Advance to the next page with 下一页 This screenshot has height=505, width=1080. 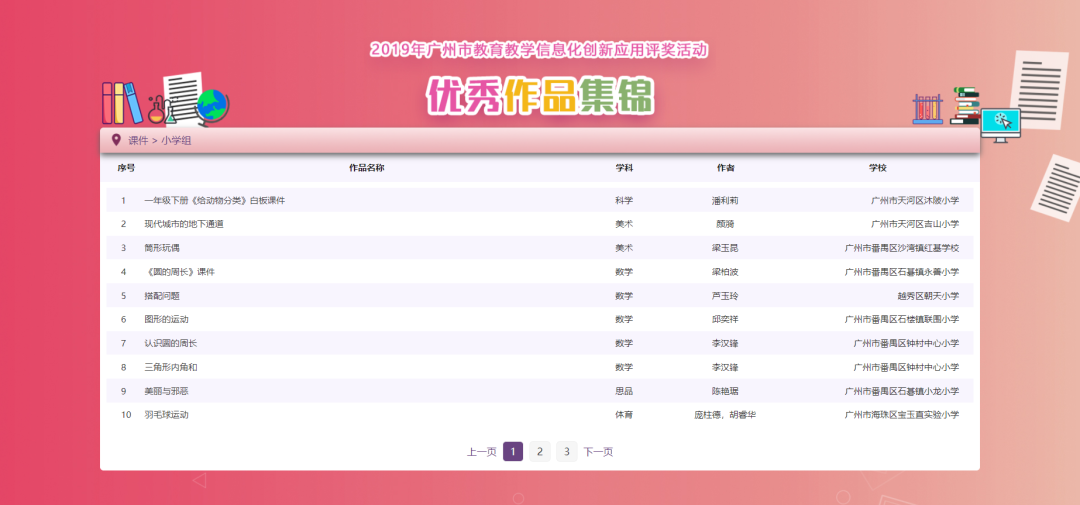tap(598, 452)
